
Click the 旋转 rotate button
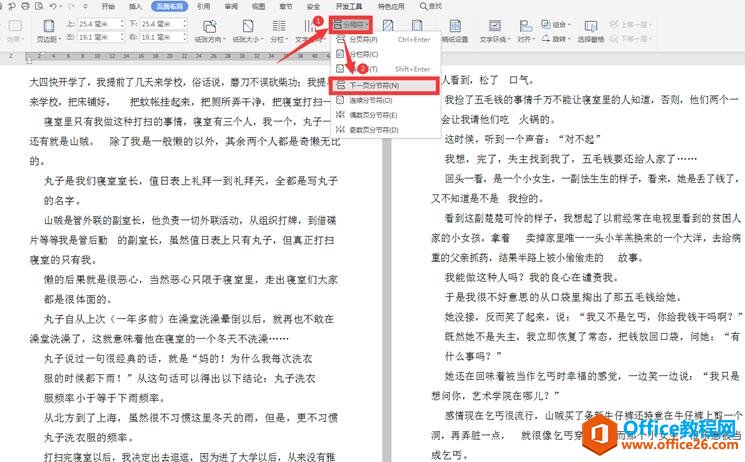click(556, 38)
